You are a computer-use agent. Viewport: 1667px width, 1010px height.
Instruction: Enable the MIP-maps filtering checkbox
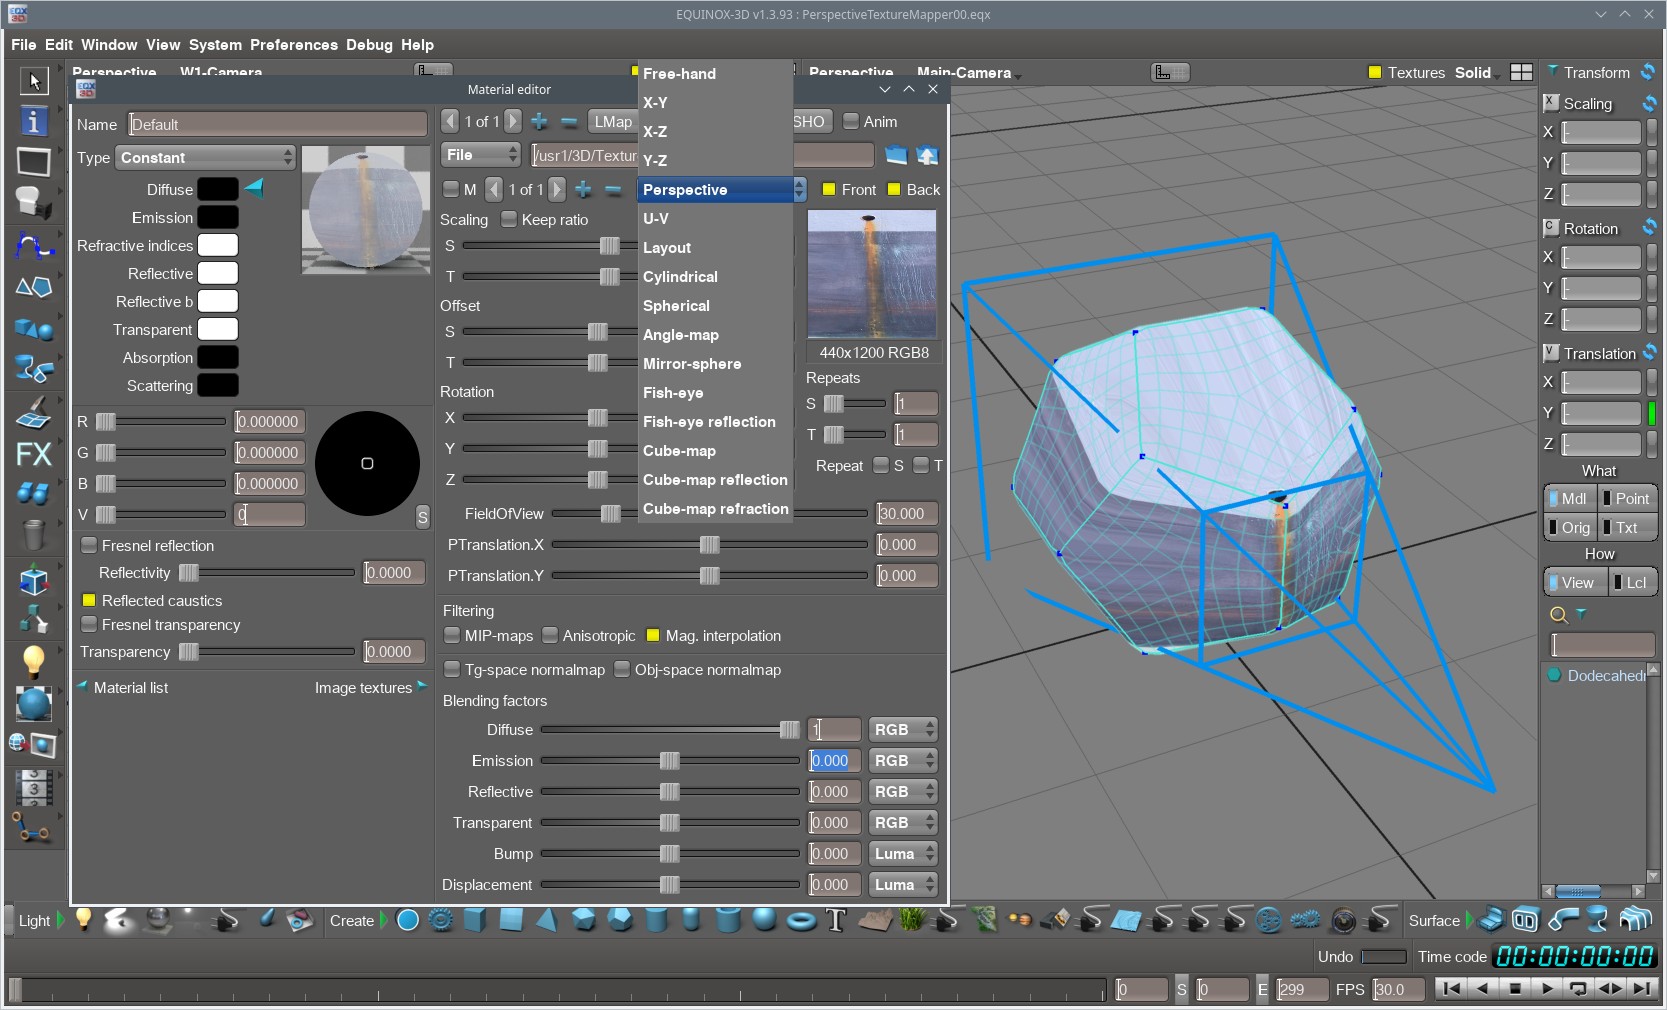[x=452, y=635]
